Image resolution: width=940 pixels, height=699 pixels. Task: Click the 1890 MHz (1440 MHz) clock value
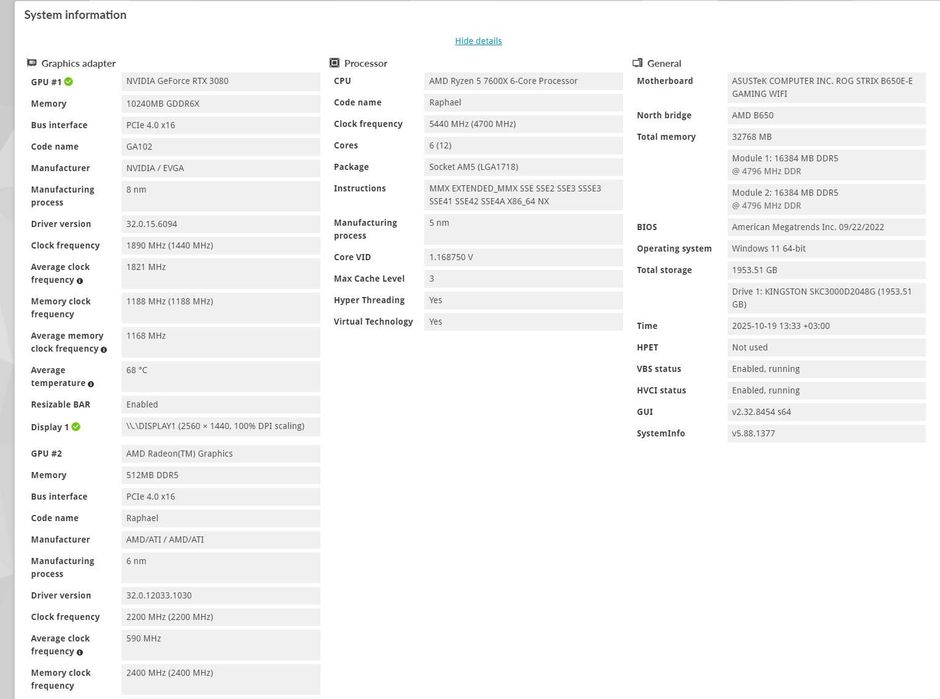[221, 246]
